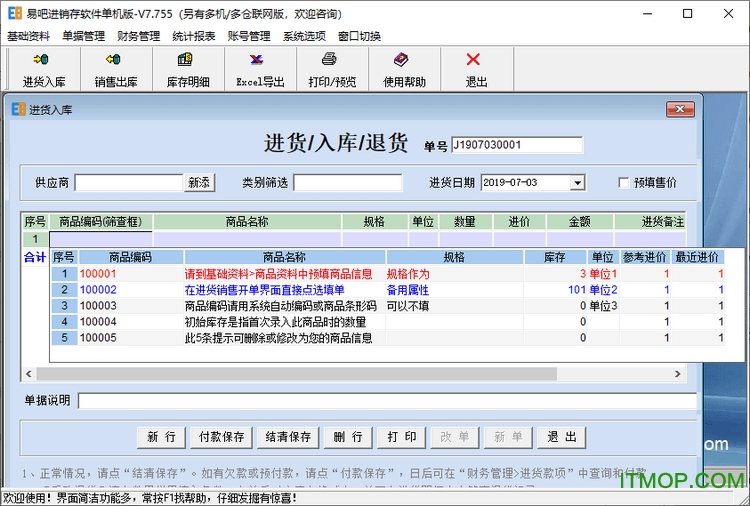Open the 库存明细 toolbar icon
750x506 pixels.
tap(188, 70)
